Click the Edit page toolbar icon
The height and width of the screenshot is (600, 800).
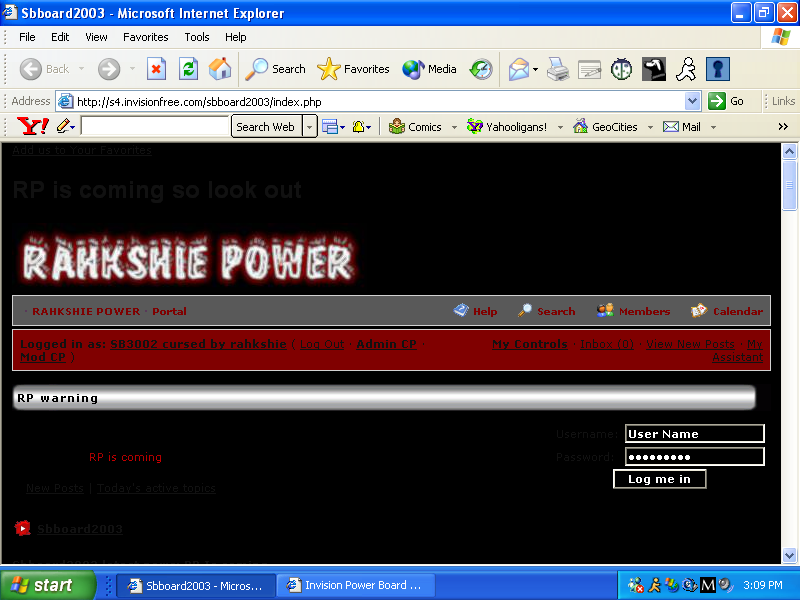589,69
